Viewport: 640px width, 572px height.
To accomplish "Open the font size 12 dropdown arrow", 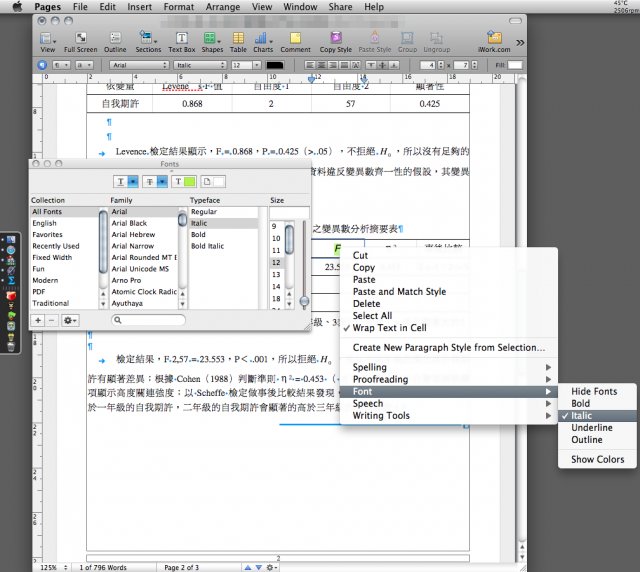I will tap(257, 65).
